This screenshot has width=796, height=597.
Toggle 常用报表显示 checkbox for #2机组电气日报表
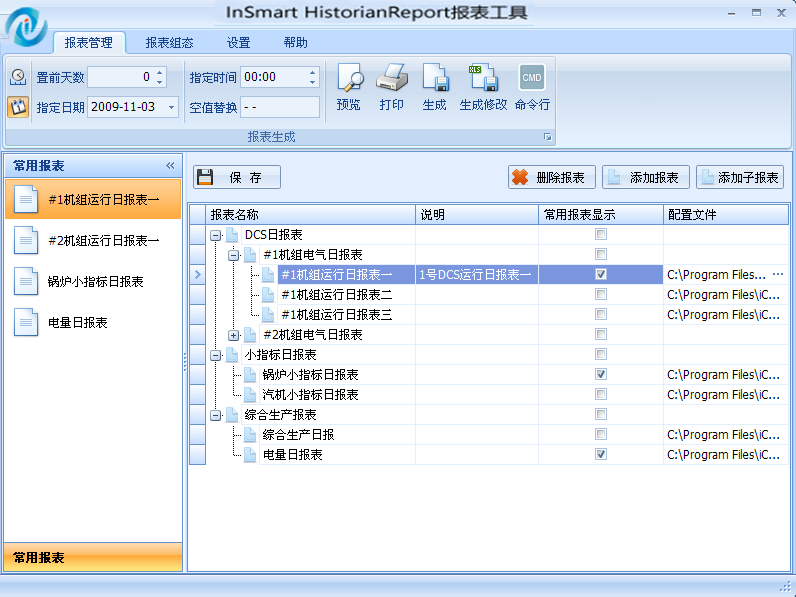click(x=601, y=335)
